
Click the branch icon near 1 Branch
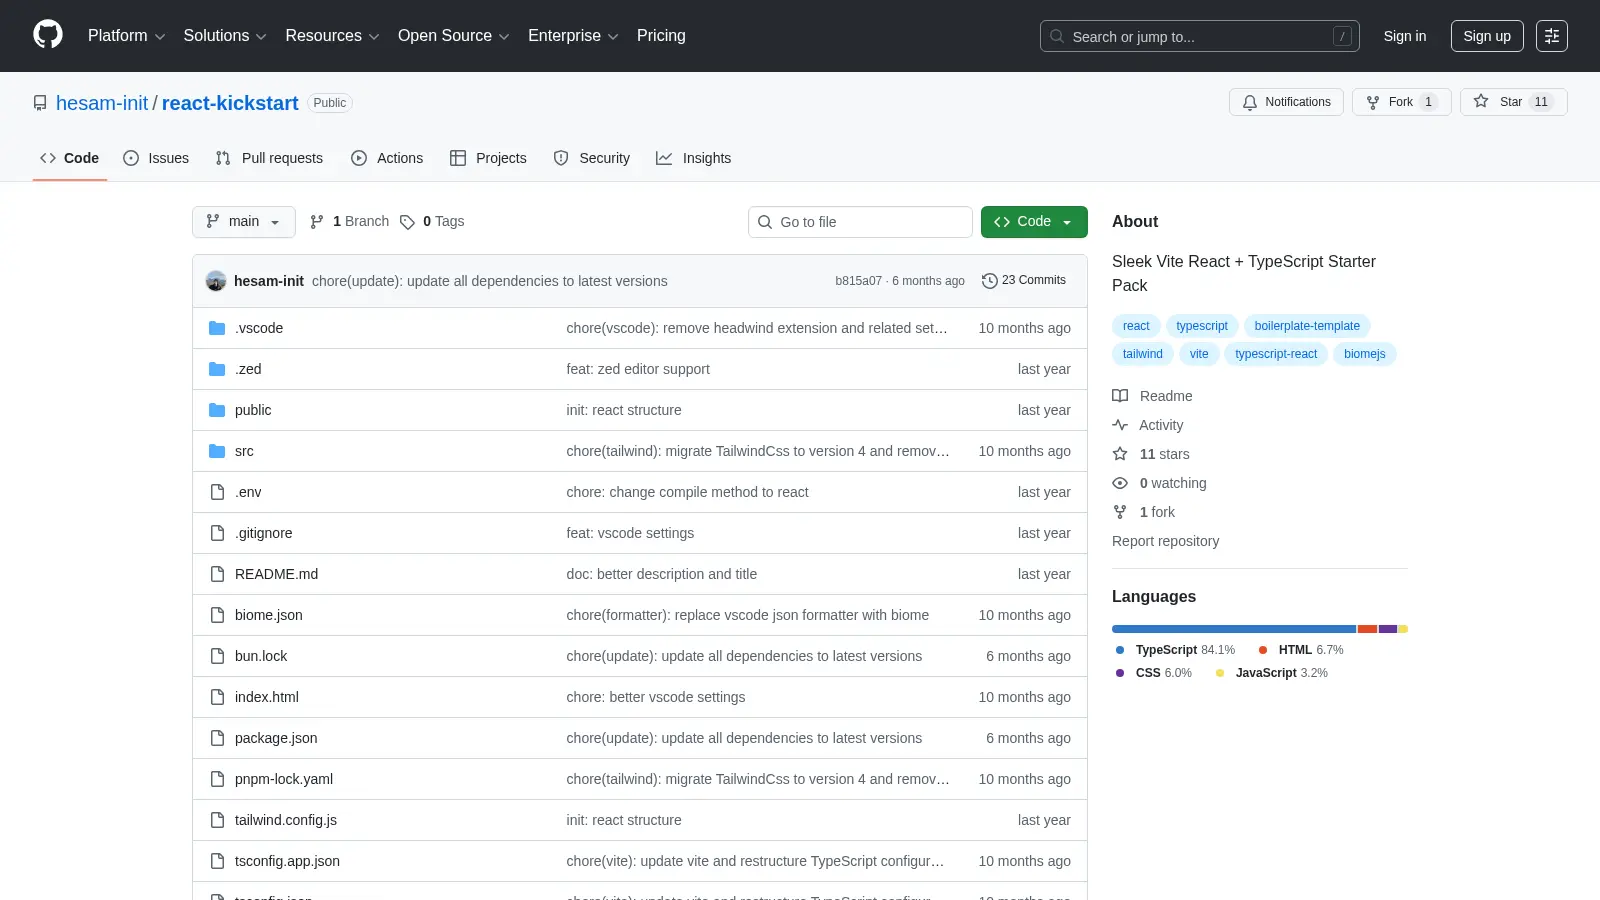pos(317,222)
